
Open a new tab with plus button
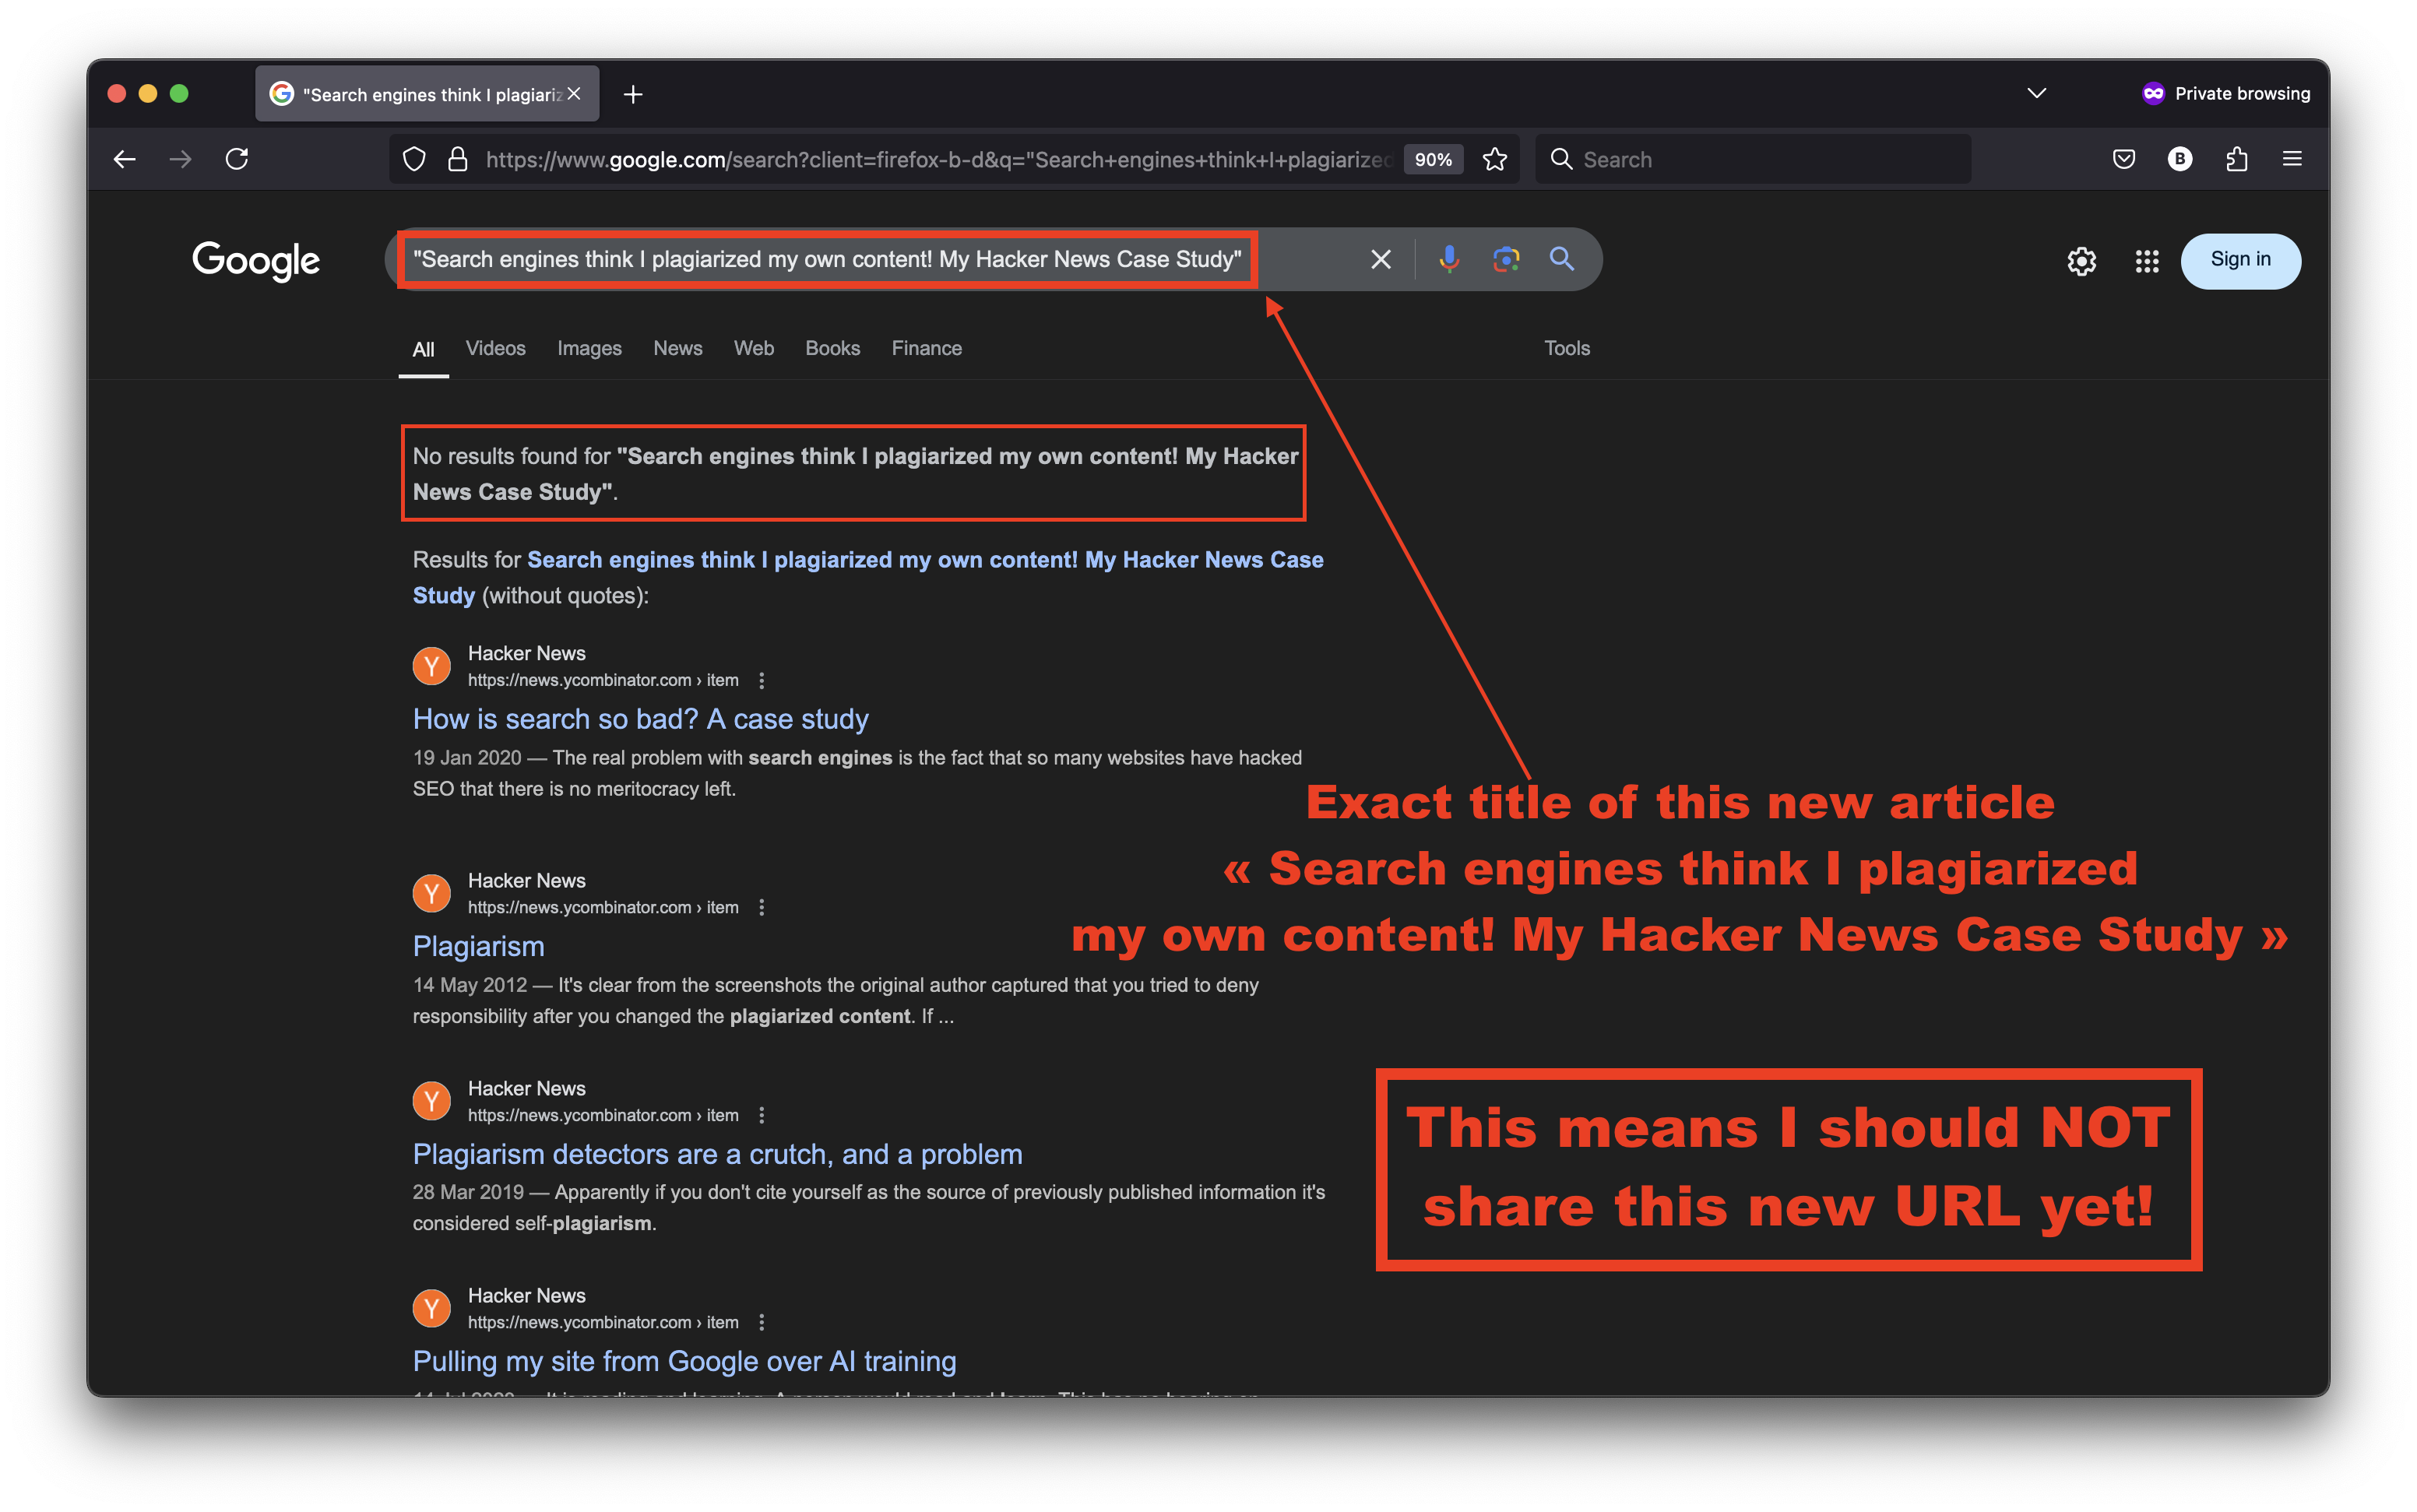pos(633,94)
